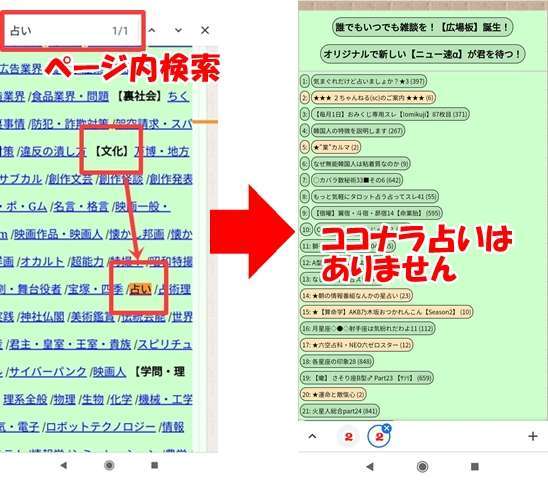Open thread 20: ★運命と敵愾心
Screen dimensions: 548x480
(x=333, y=394)
